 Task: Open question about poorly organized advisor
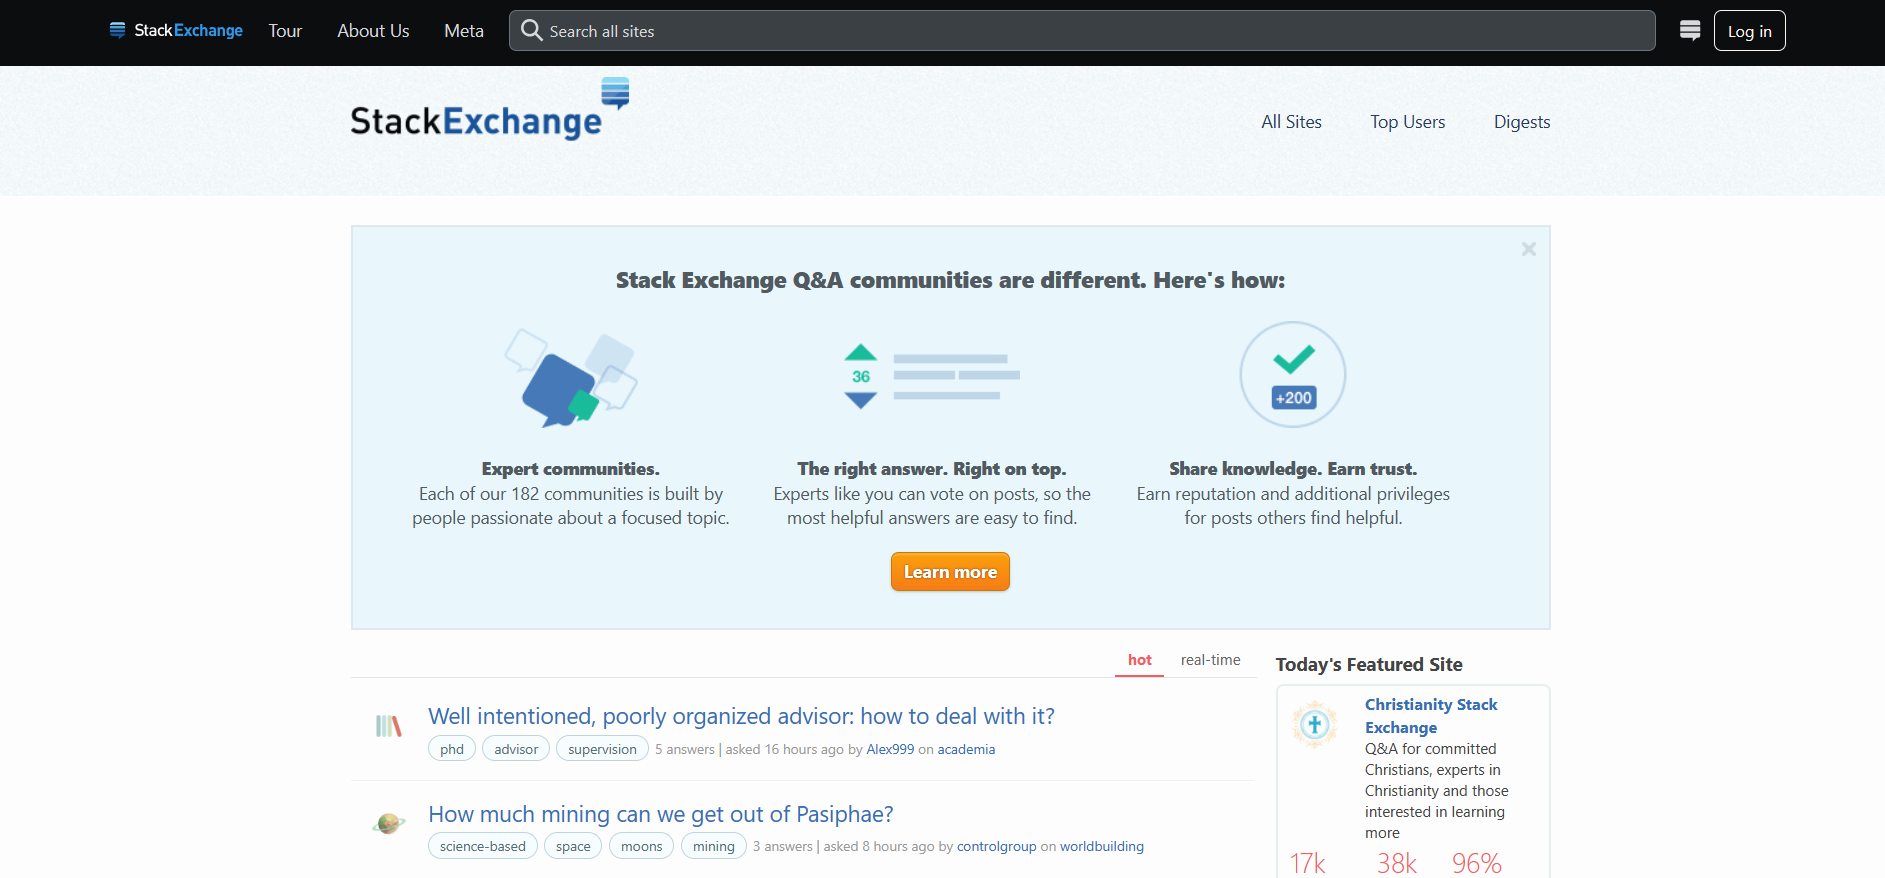click(741, 716)
